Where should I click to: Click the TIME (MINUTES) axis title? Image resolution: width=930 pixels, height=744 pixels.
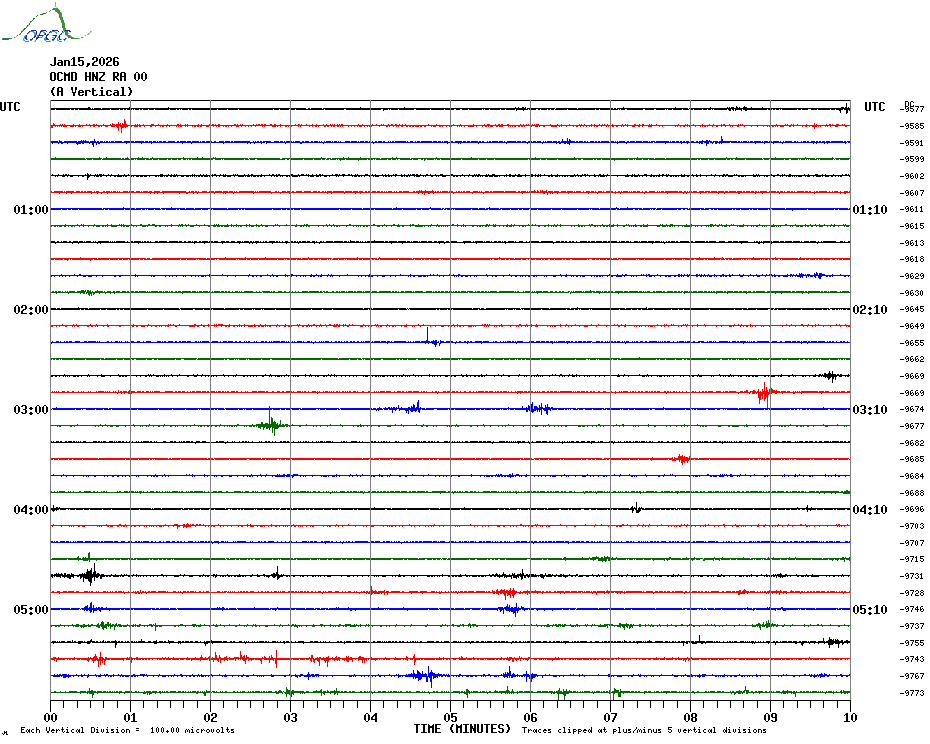[x=462, y=729]
